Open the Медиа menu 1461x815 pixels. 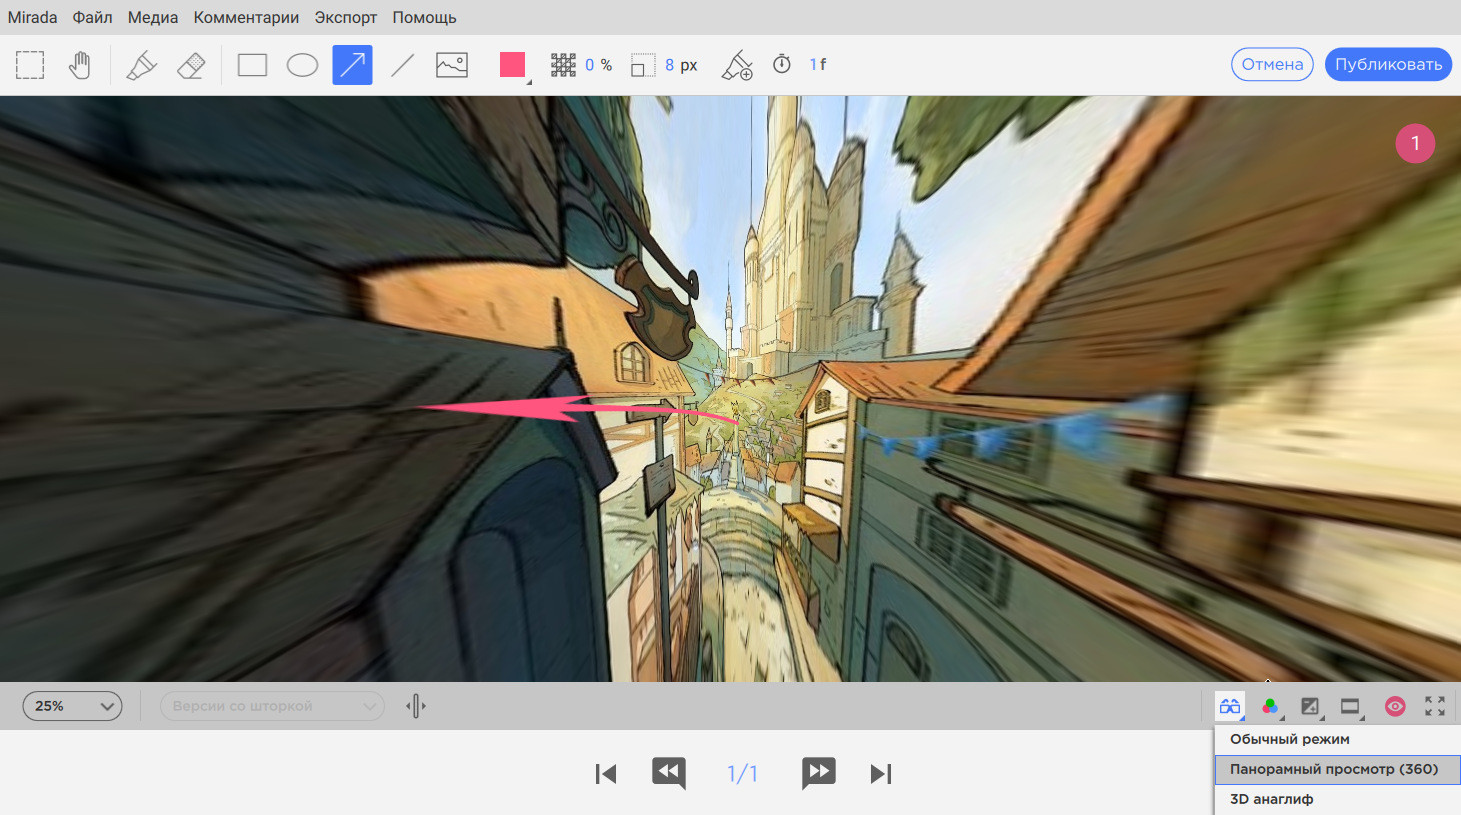click(x=153, y=17)
